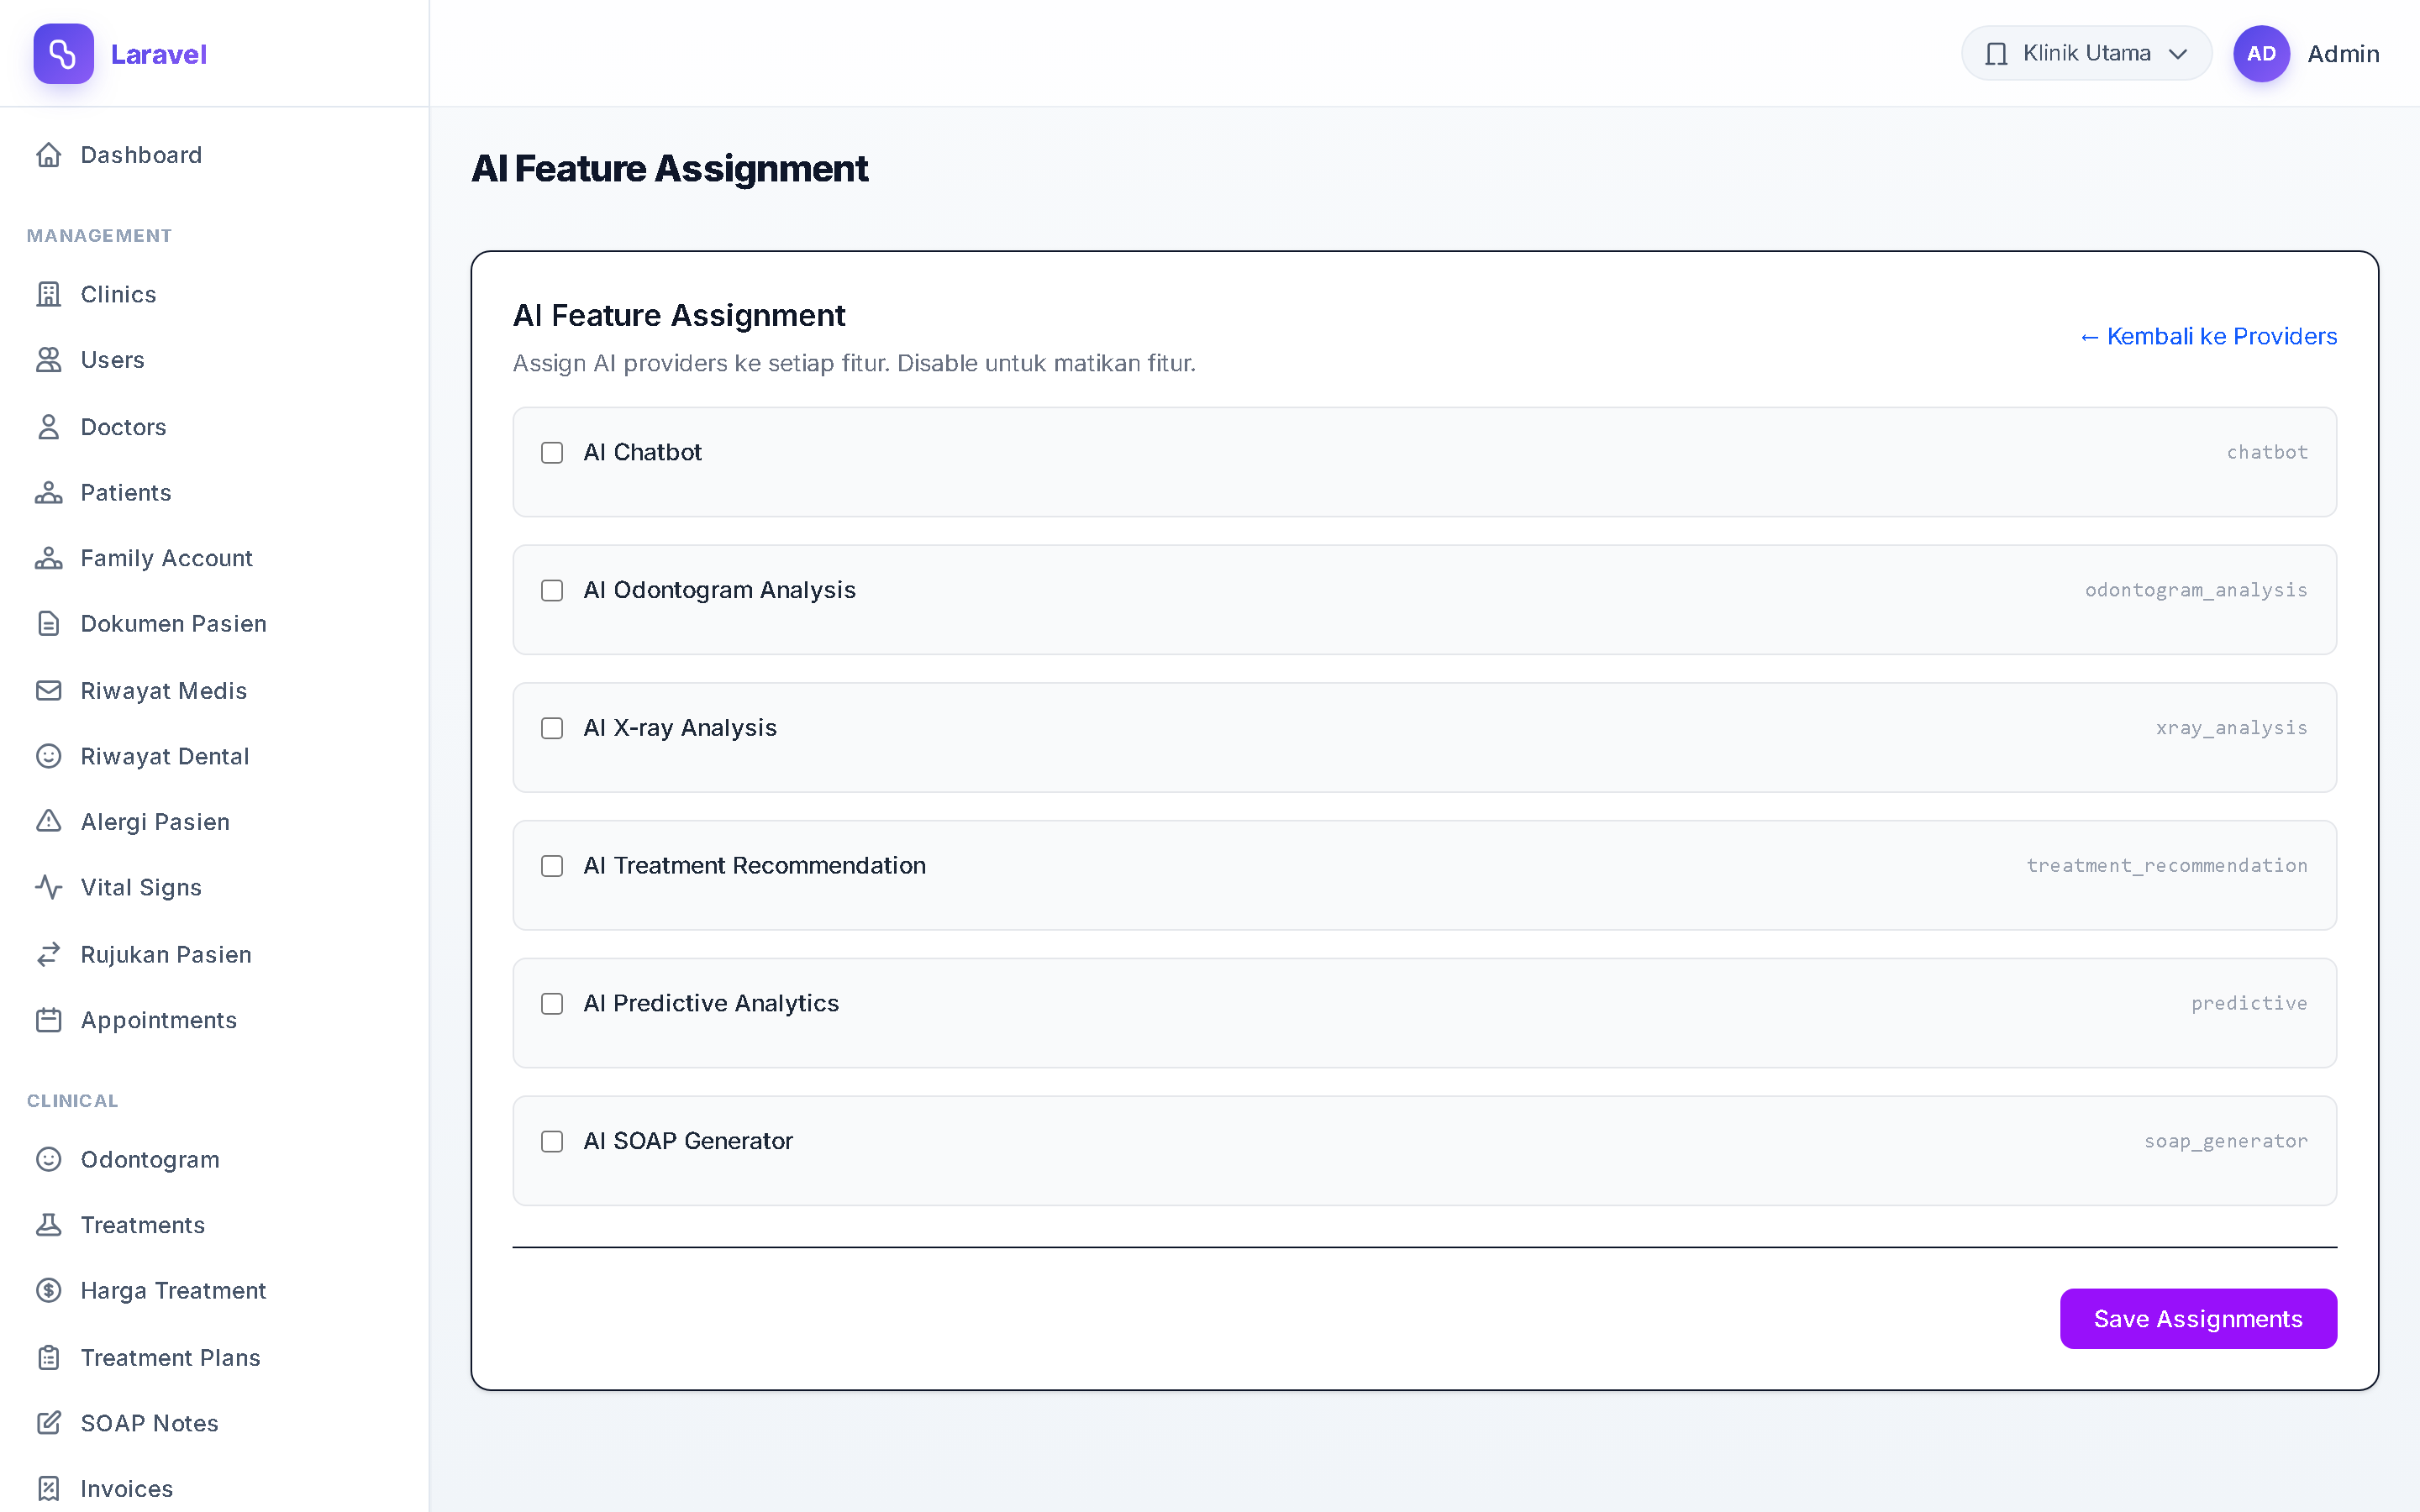Click the chatbot code text
Image resolution: width=2420 pixels, height=1512 pixels.
click(x=2267, y=452)
